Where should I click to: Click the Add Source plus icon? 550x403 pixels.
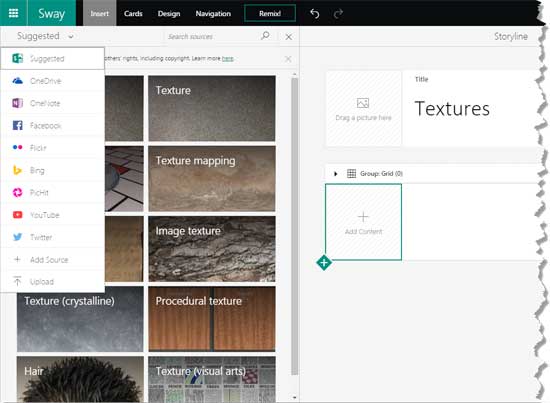tap(17, 259)
